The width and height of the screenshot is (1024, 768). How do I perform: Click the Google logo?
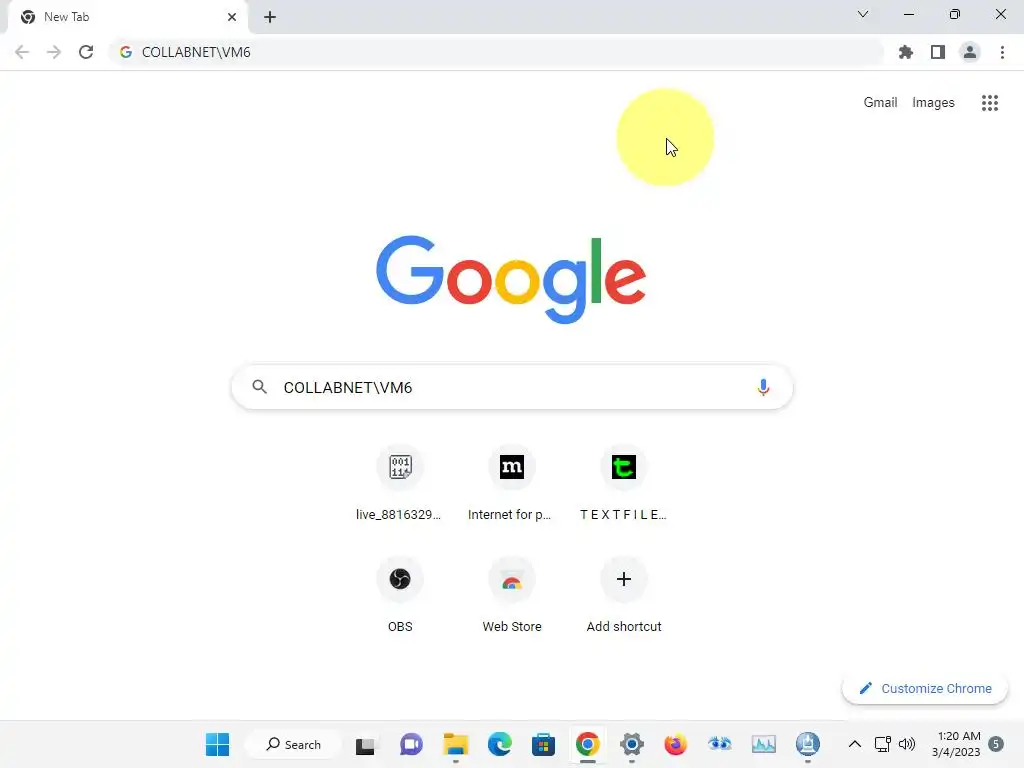[x=511, y=280]
